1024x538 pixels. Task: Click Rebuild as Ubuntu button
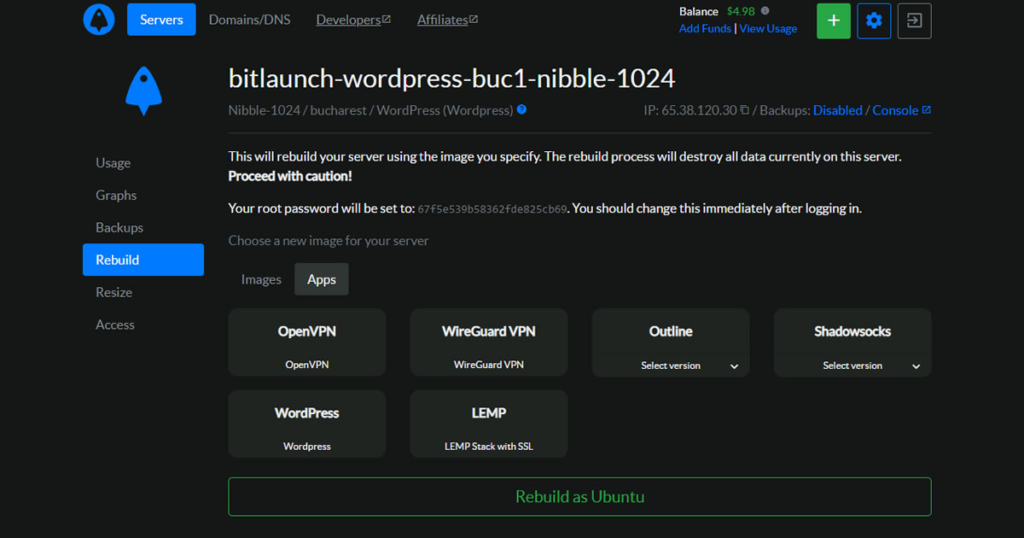pyautogui.click(x=579, y=497)
